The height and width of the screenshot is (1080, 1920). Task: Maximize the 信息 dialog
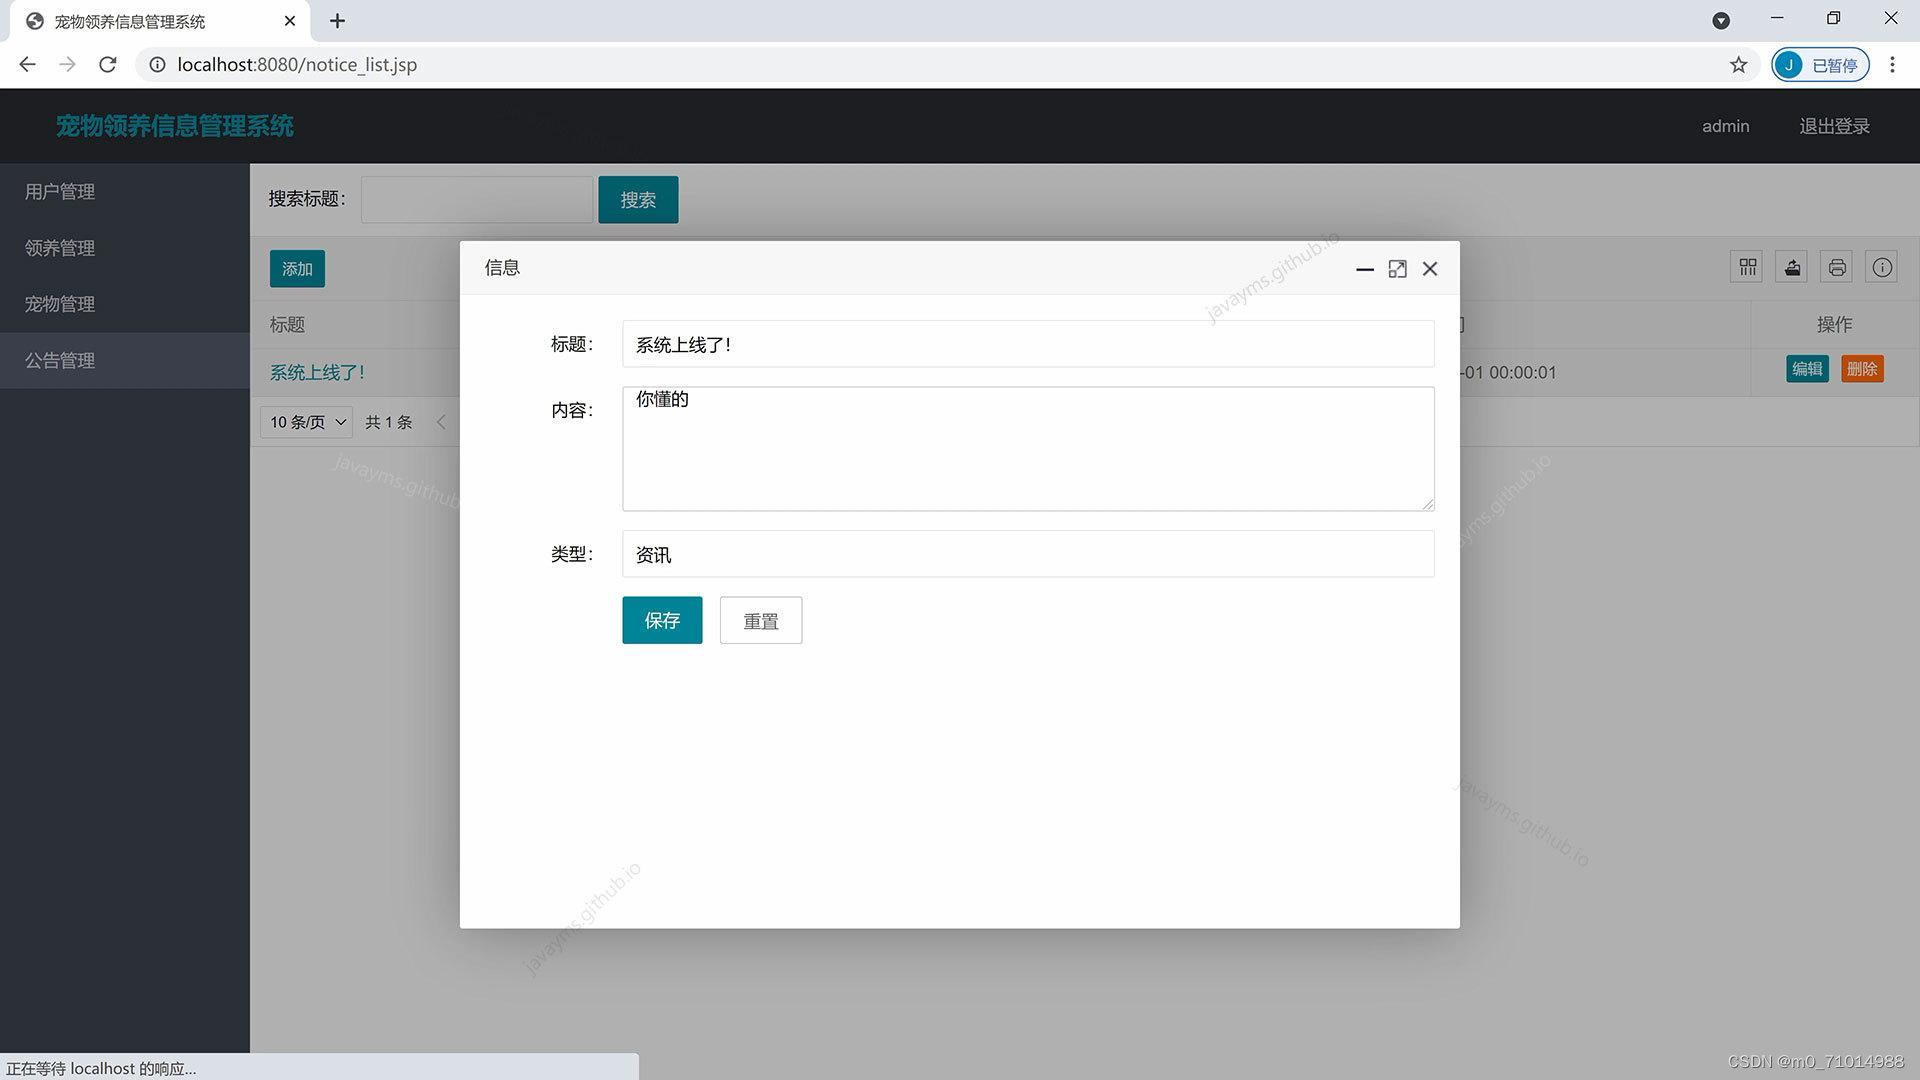point(1397,269)
